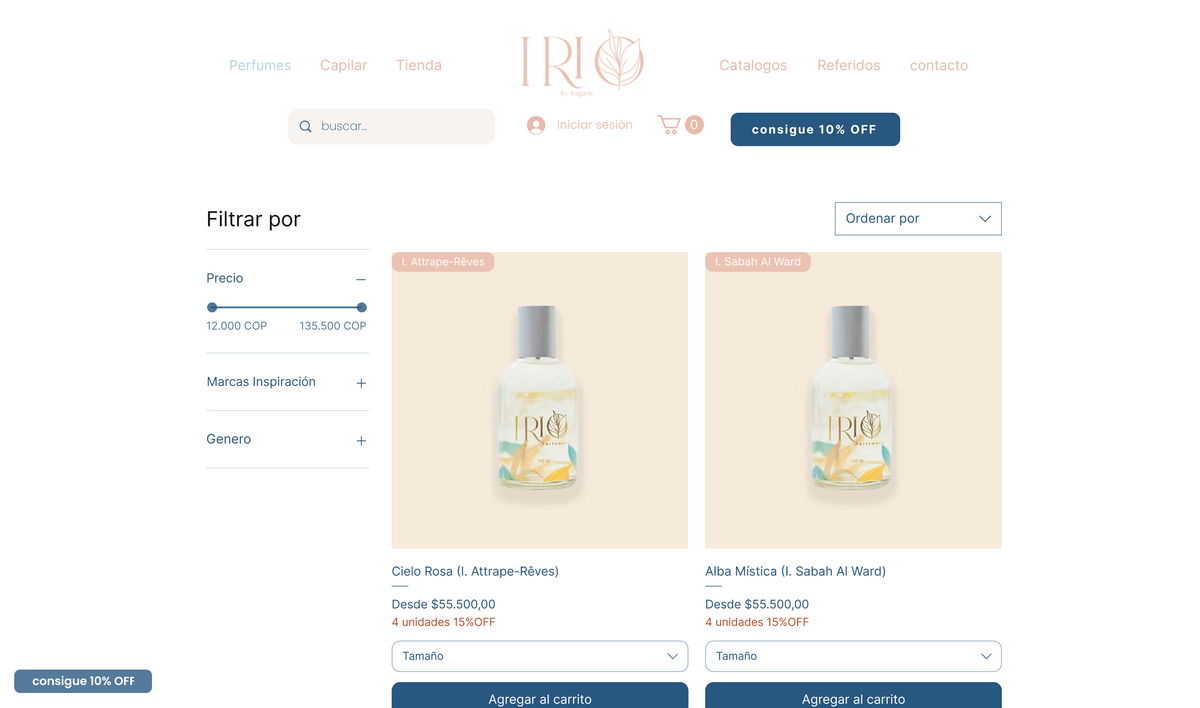Click the IRIO leaf logo

[581, 63]
